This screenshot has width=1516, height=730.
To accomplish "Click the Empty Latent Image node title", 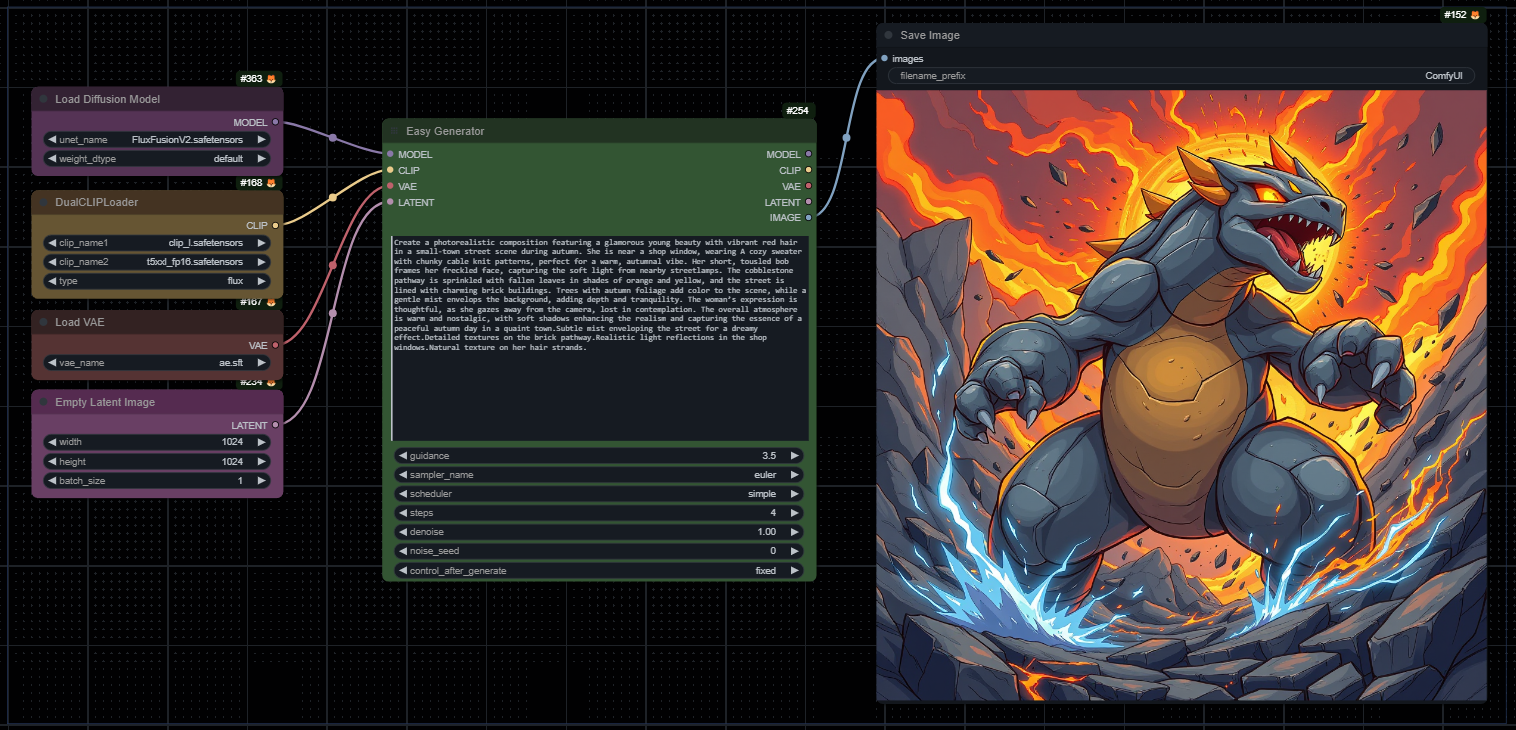I will coord(105,402).
